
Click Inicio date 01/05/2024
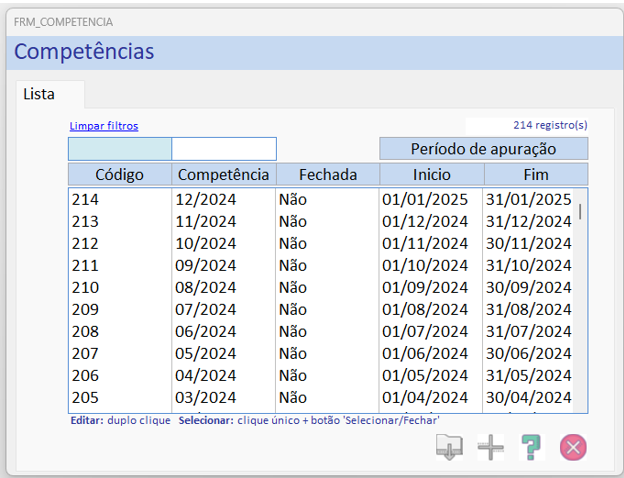pyautogui.click(x=425, y=375)
